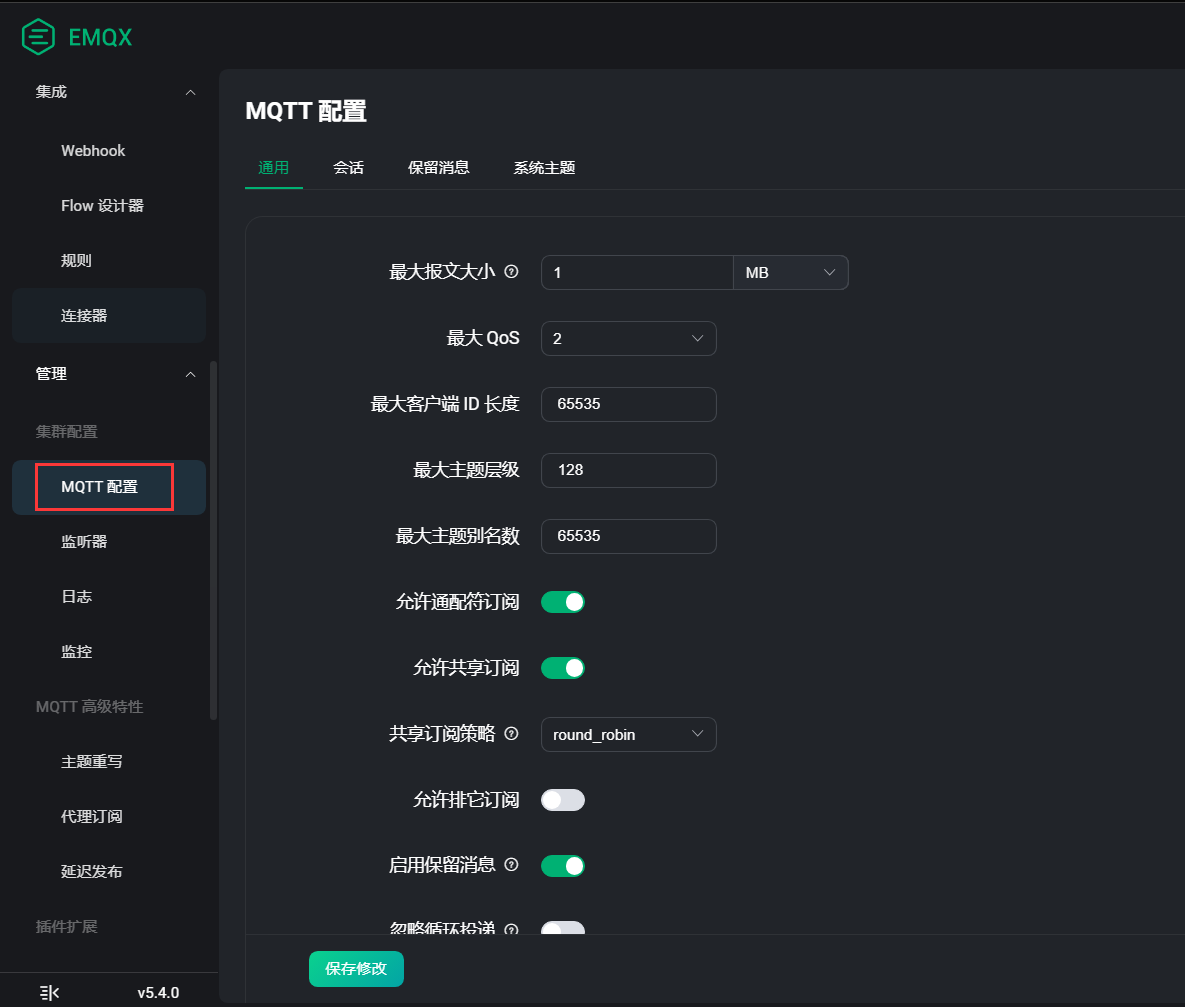Click help icon beside 共享订阅策略
1185x1007 pixels.
[512, 733]
